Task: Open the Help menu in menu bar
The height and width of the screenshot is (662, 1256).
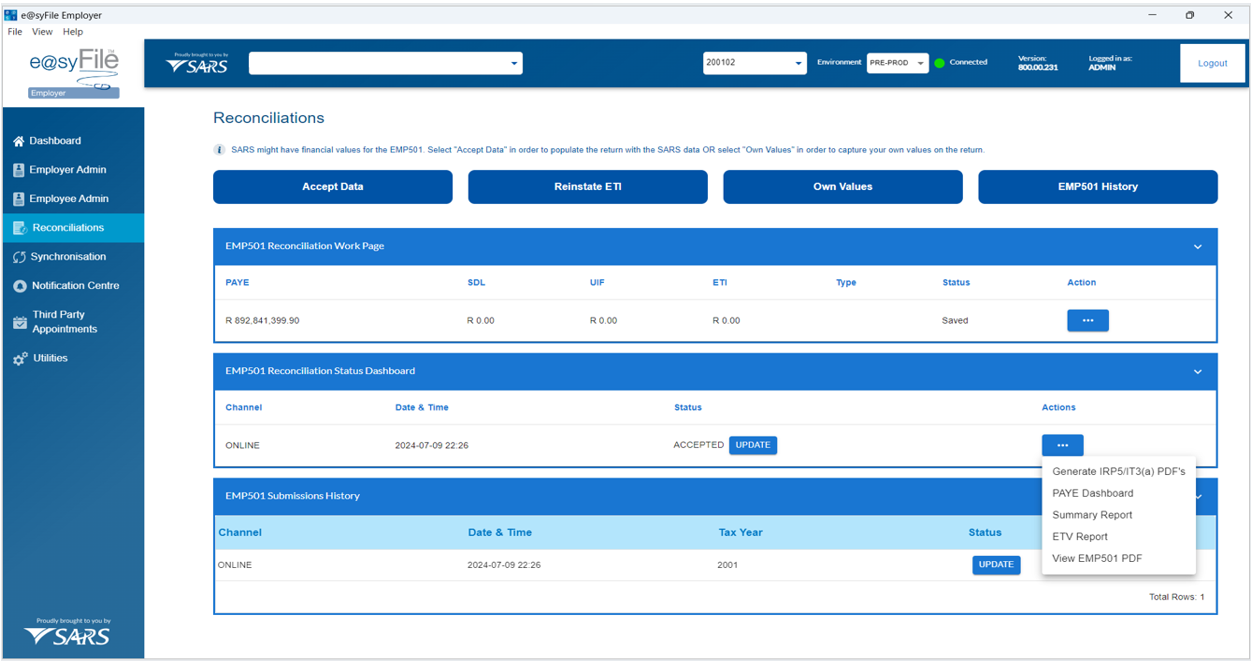Action: pos(73,32)
